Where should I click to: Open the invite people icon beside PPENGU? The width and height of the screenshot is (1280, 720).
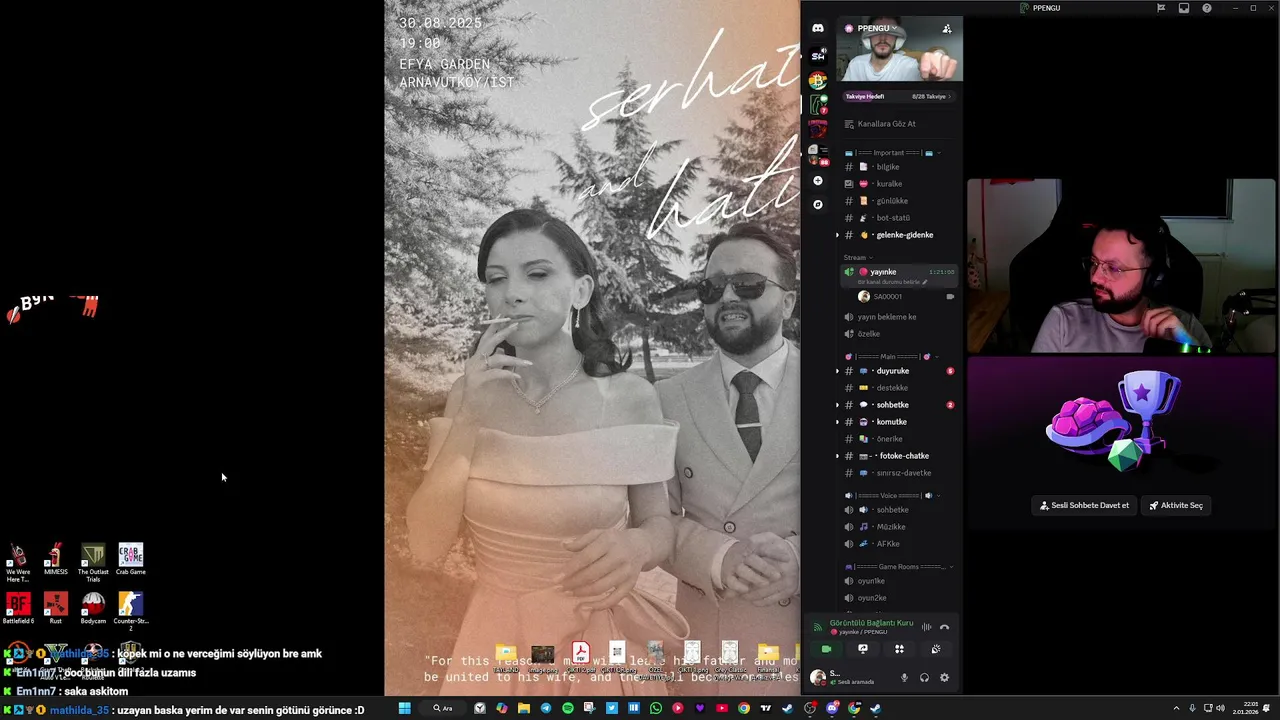click(x=947, y=28)
